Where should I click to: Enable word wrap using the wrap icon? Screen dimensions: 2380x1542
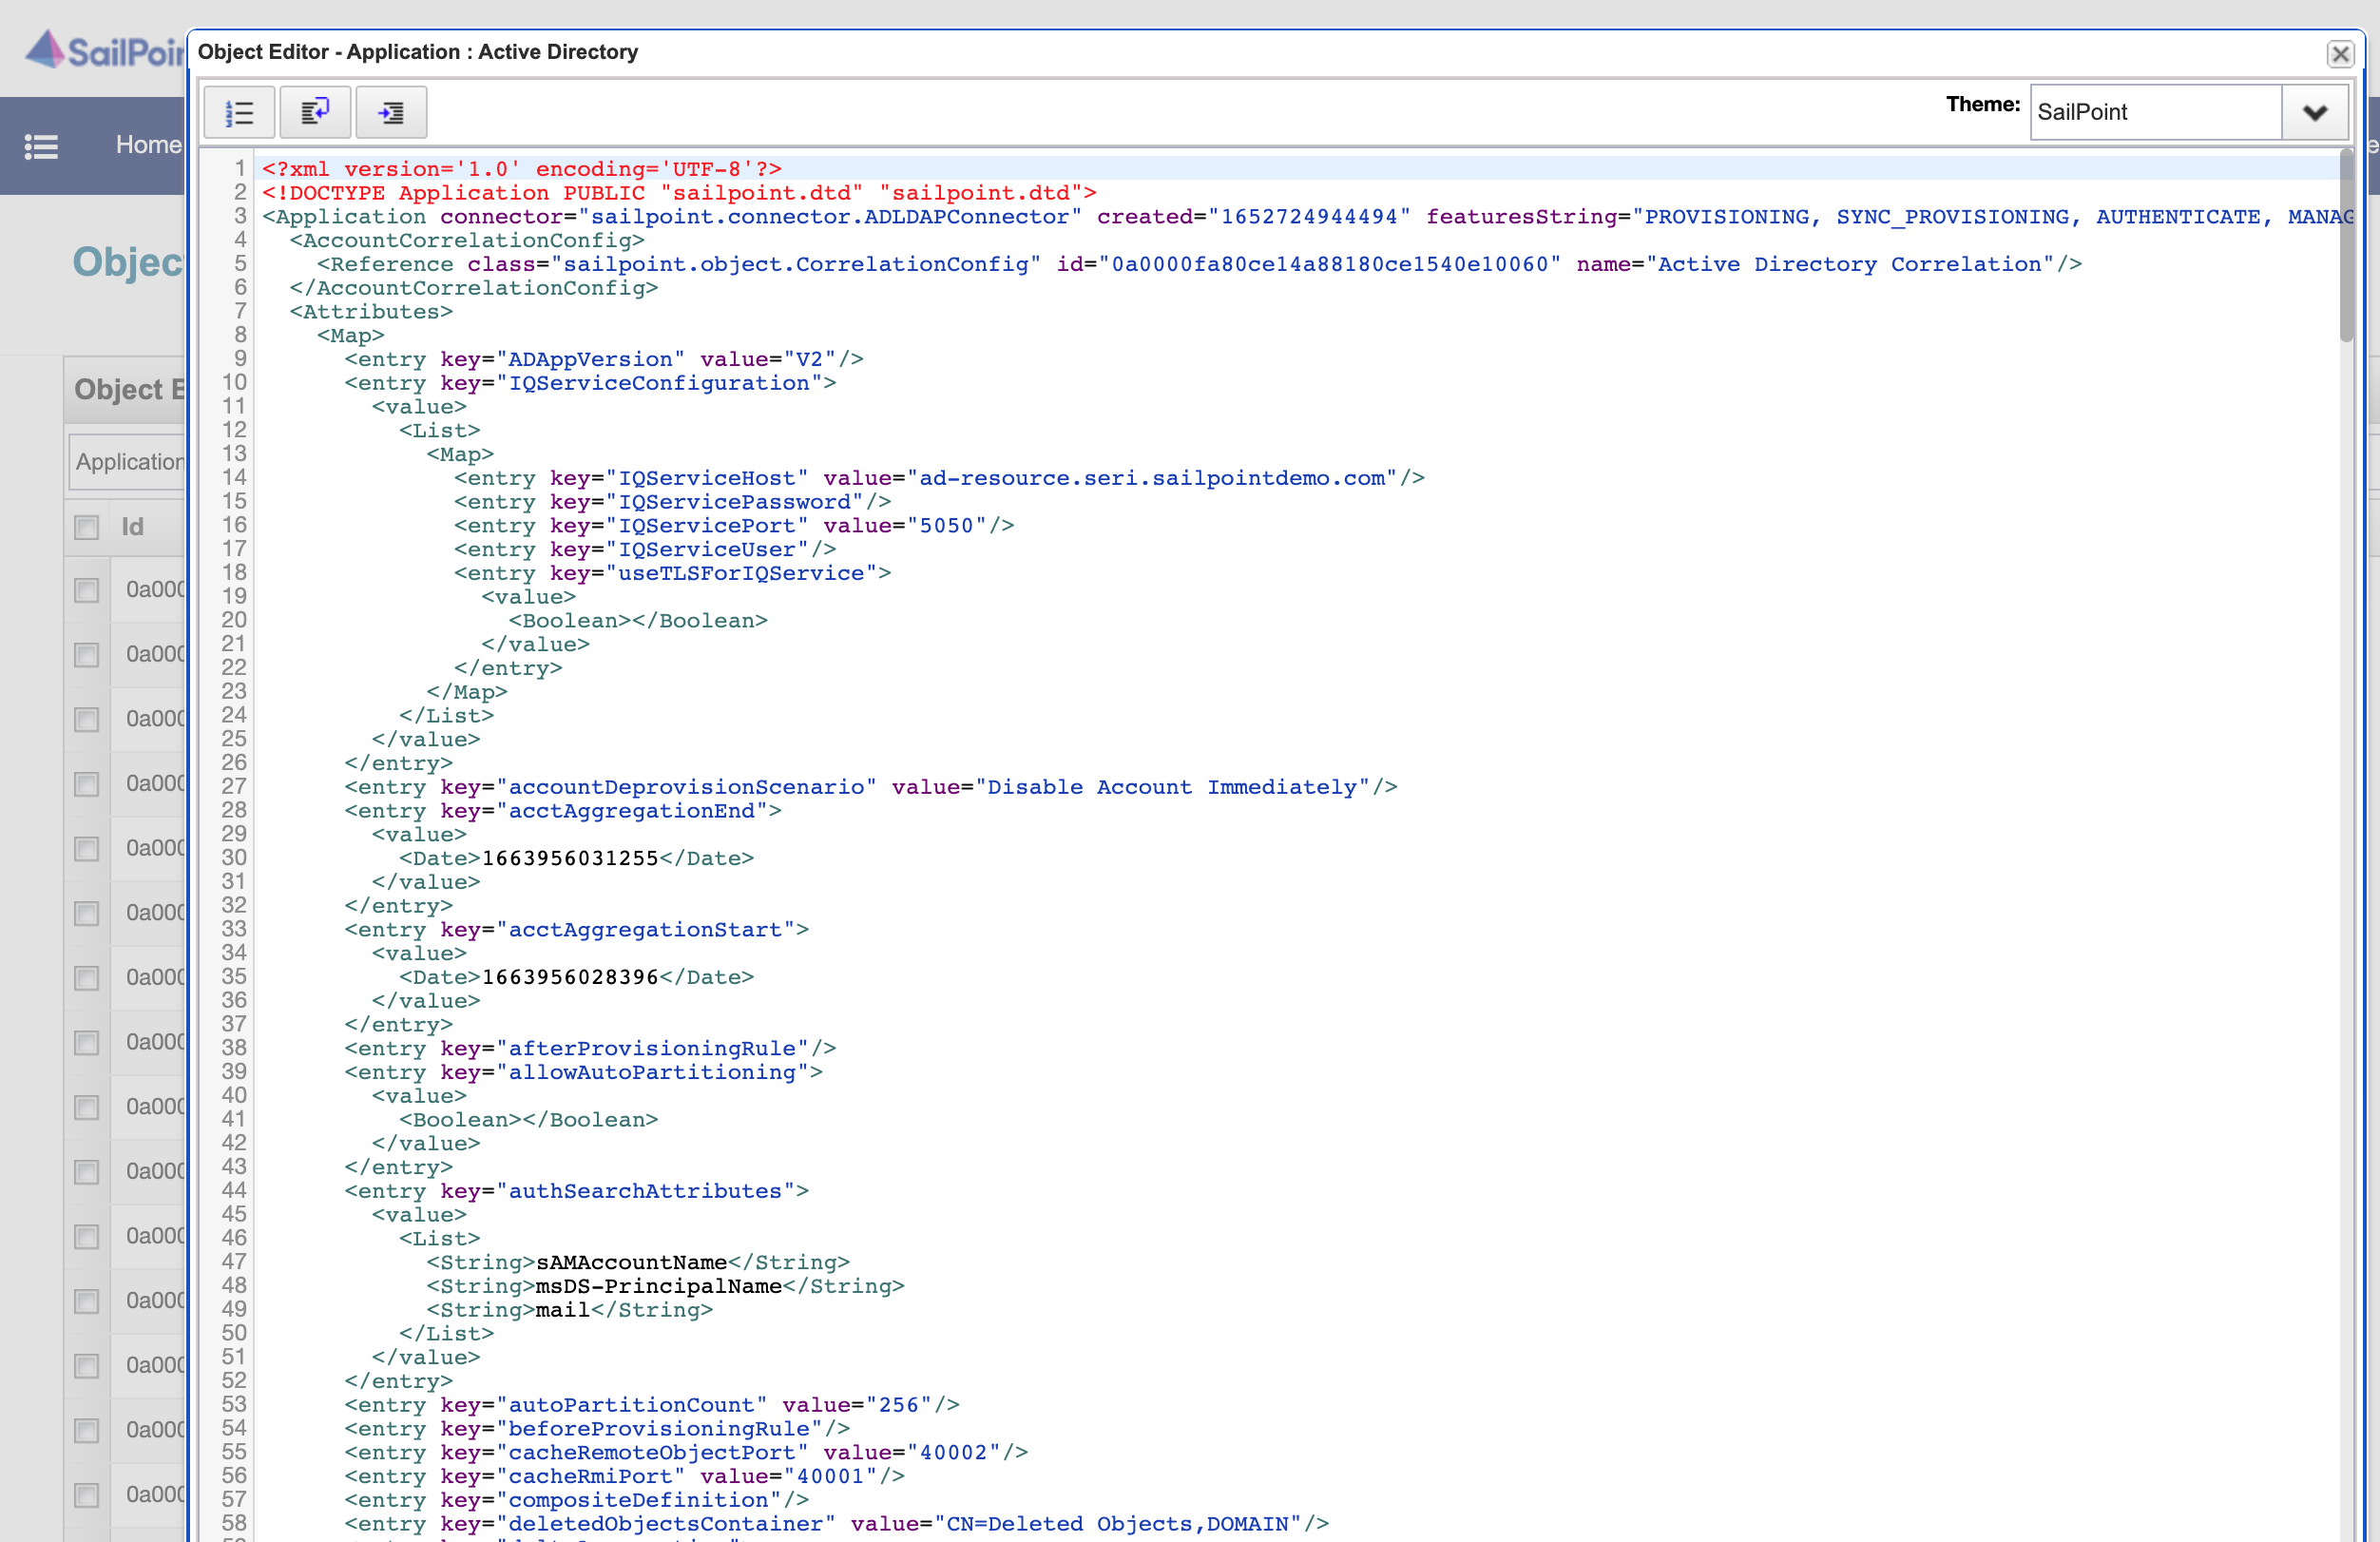315,112
